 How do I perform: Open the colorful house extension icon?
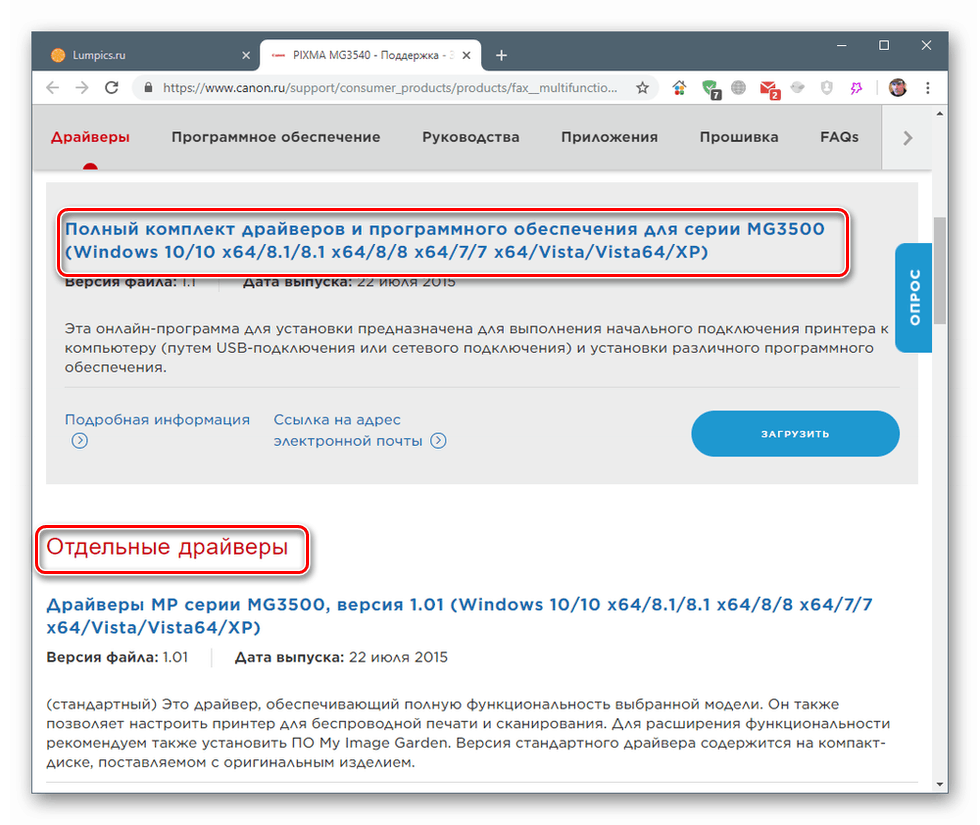(679, 88)
